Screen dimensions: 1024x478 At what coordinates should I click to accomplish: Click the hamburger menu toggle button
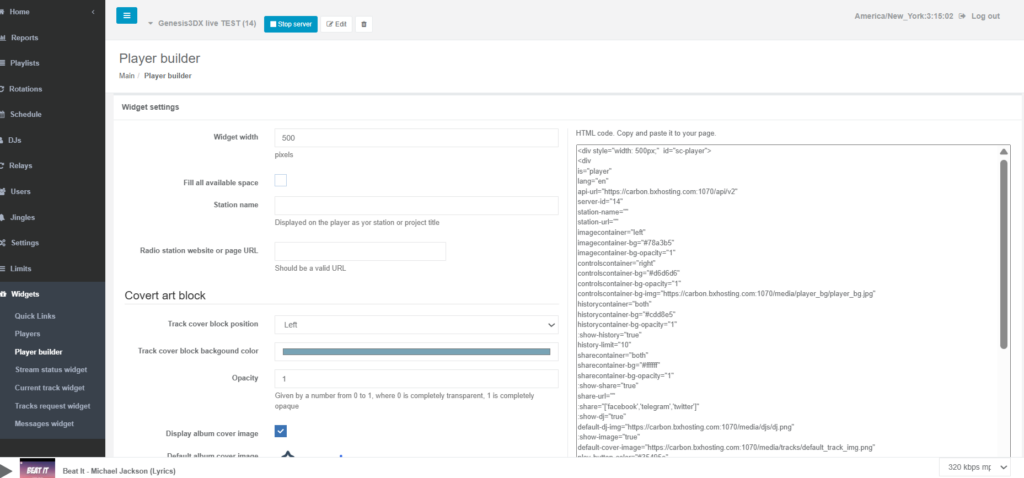127,16
